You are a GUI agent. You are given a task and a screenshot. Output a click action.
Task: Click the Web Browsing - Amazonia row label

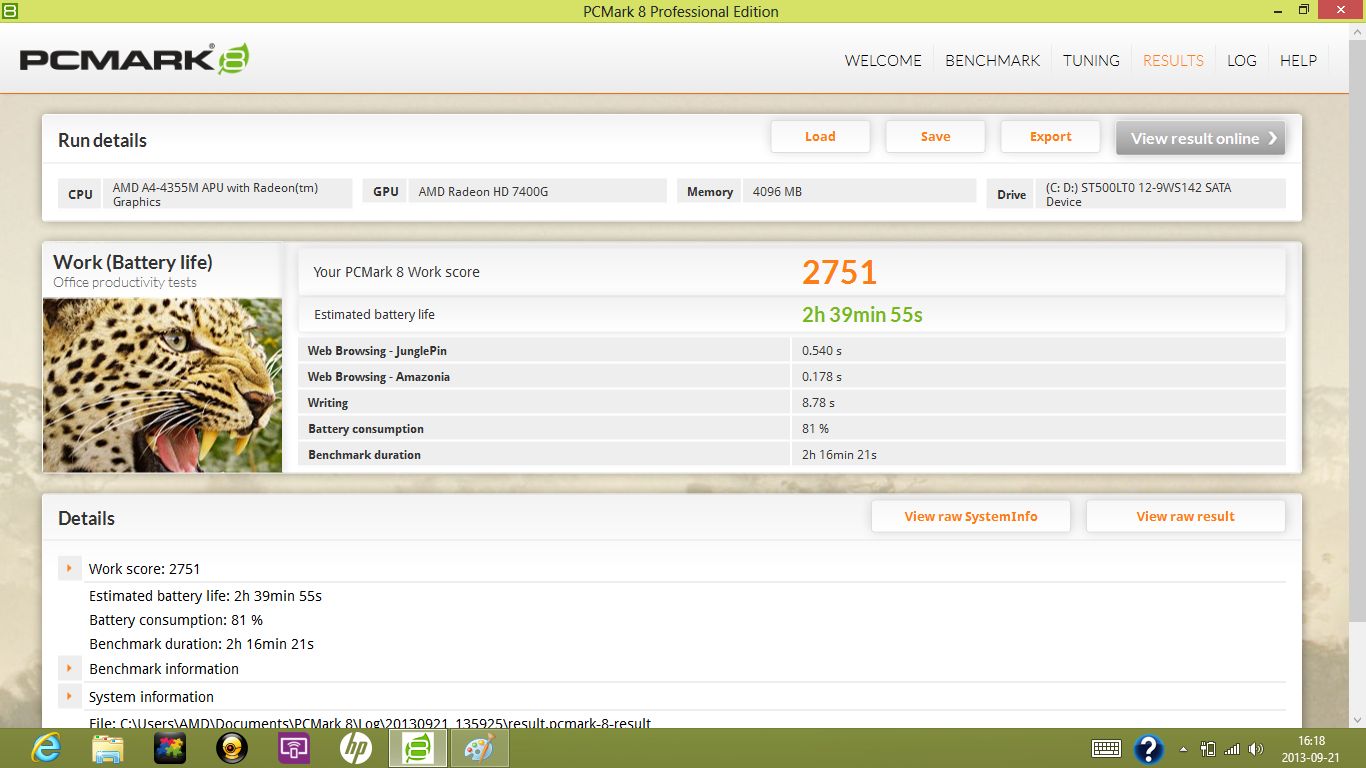[379, 377]
